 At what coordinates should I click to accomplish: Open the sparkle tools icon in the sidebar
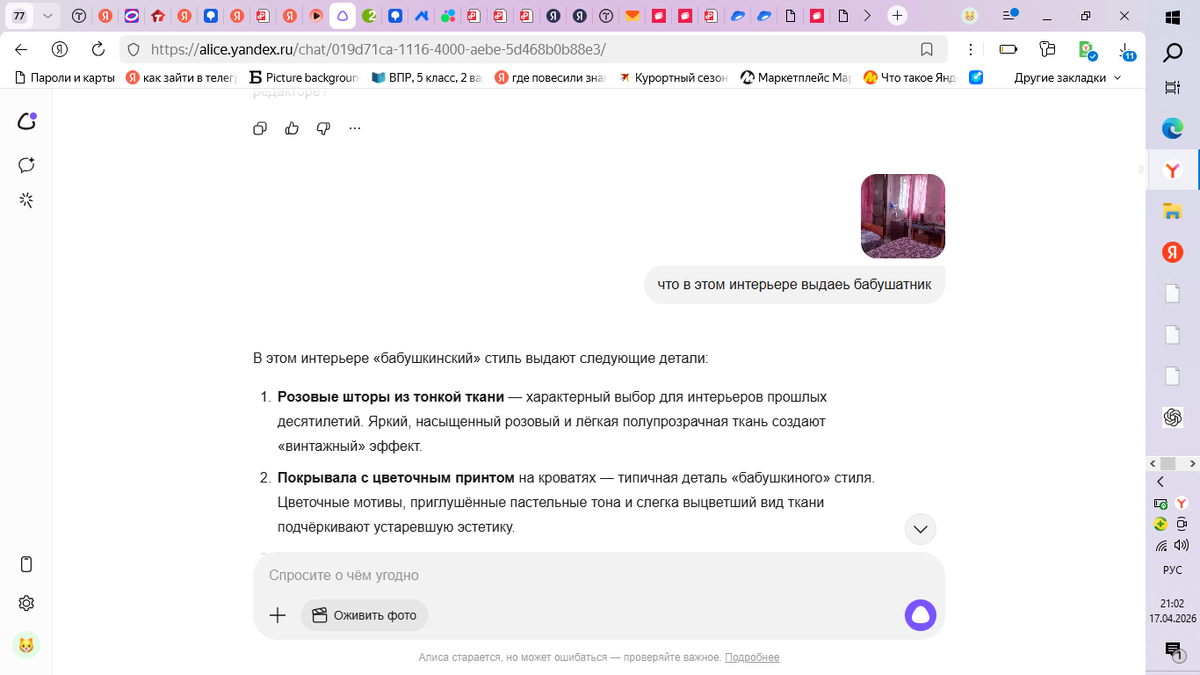pos(27,200)
